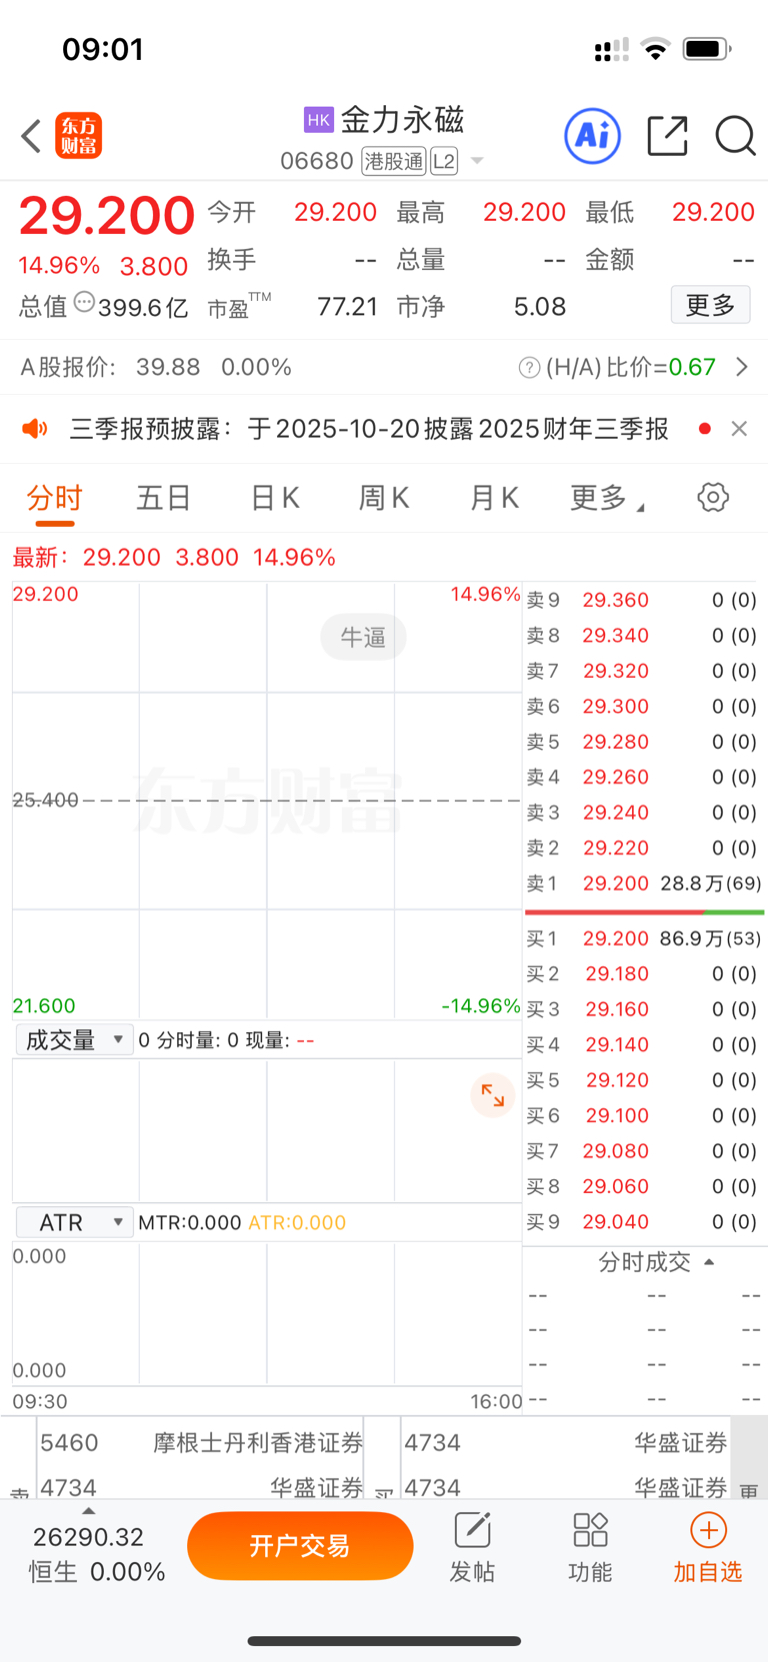Tap the 买1 29.200 order row
This screenshot has height=1663, width=768.
coord(644,938)
